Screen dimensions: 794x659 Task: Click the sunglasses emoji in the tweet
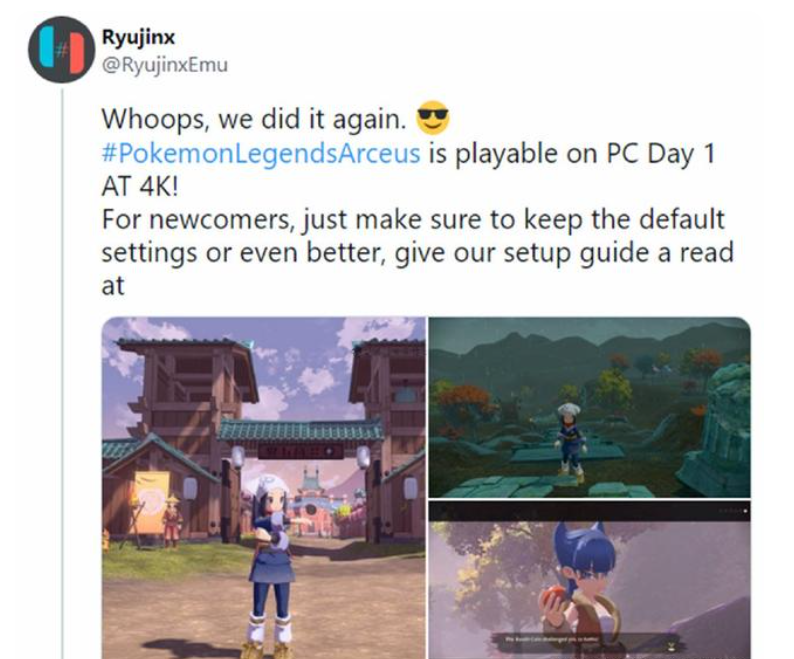432,118
